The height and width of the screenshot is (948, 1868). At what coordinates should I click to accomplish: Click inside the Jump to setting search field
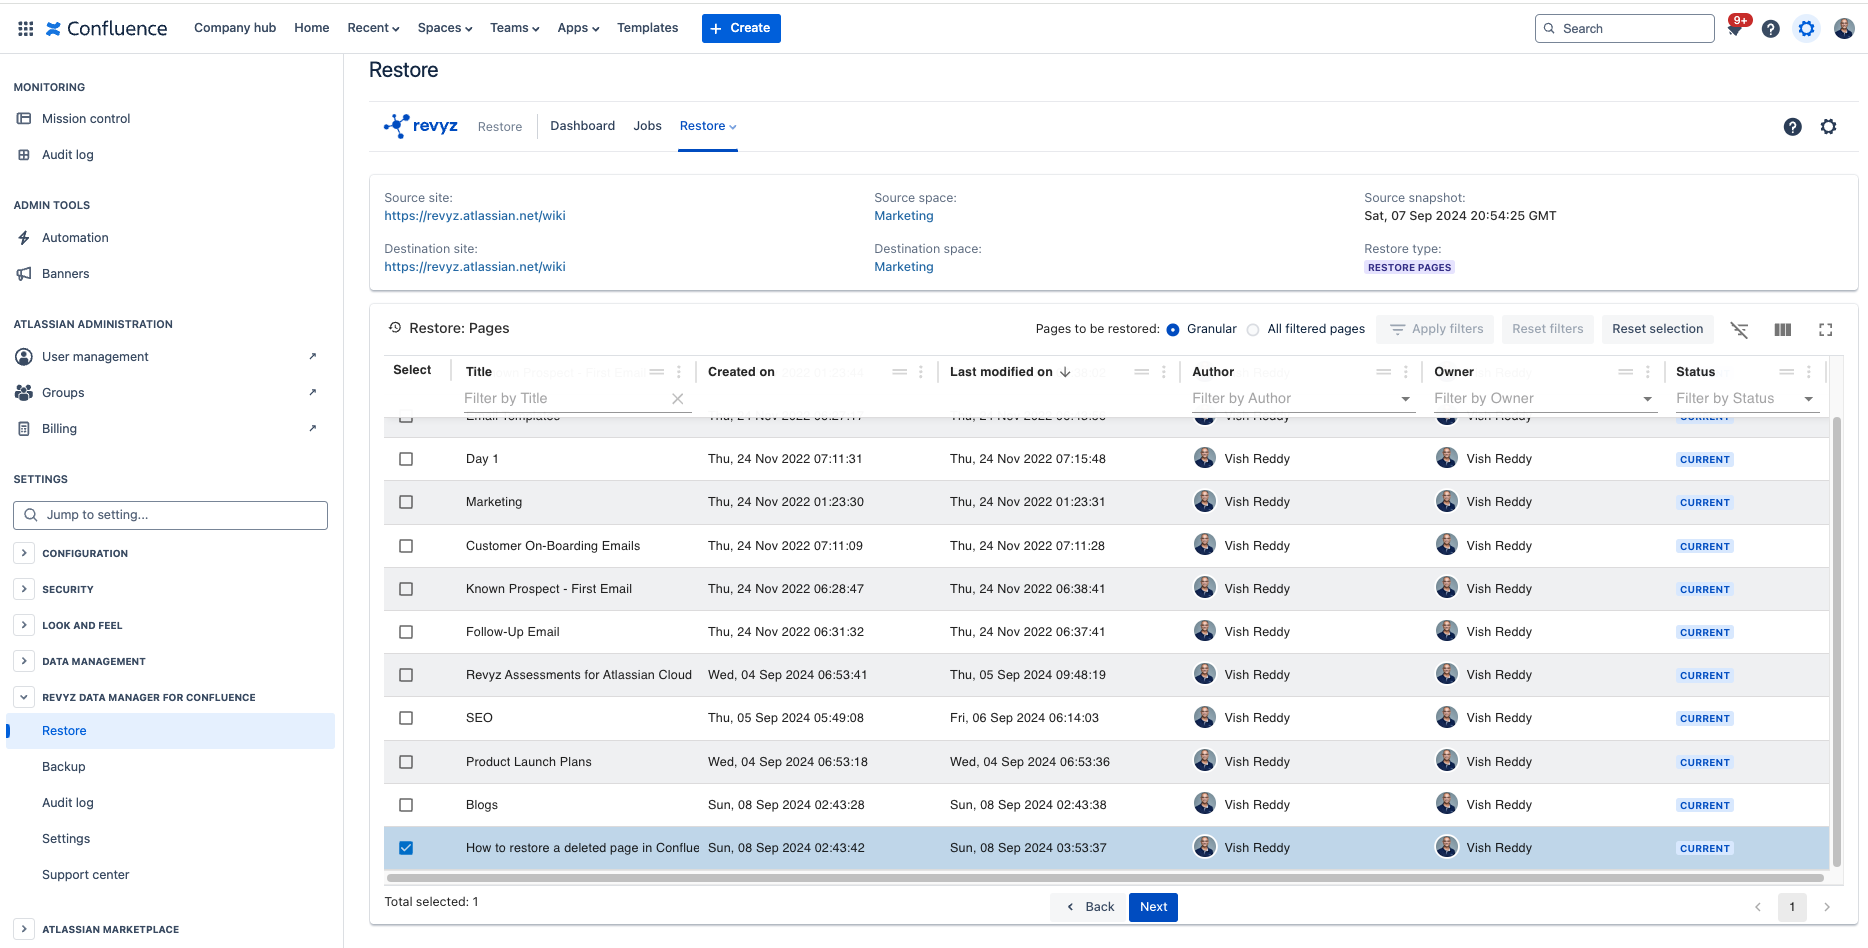[170, 515]
